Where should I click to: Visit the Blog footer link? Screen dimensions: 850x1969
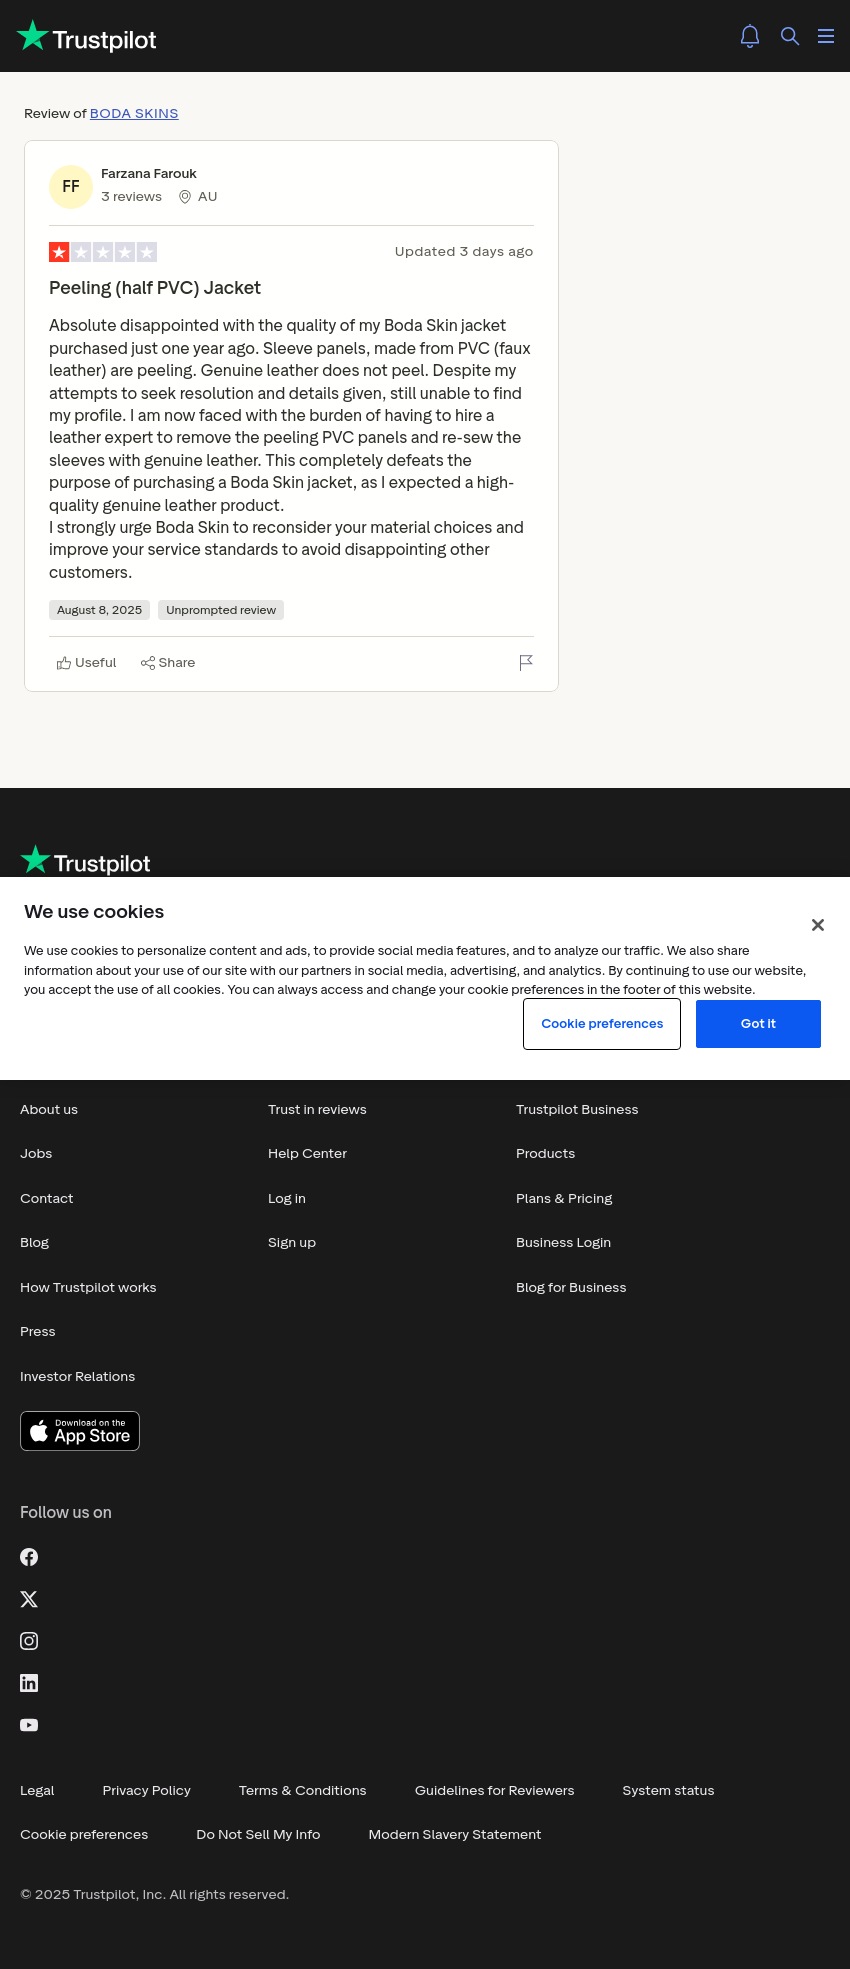pos(35,1243)
